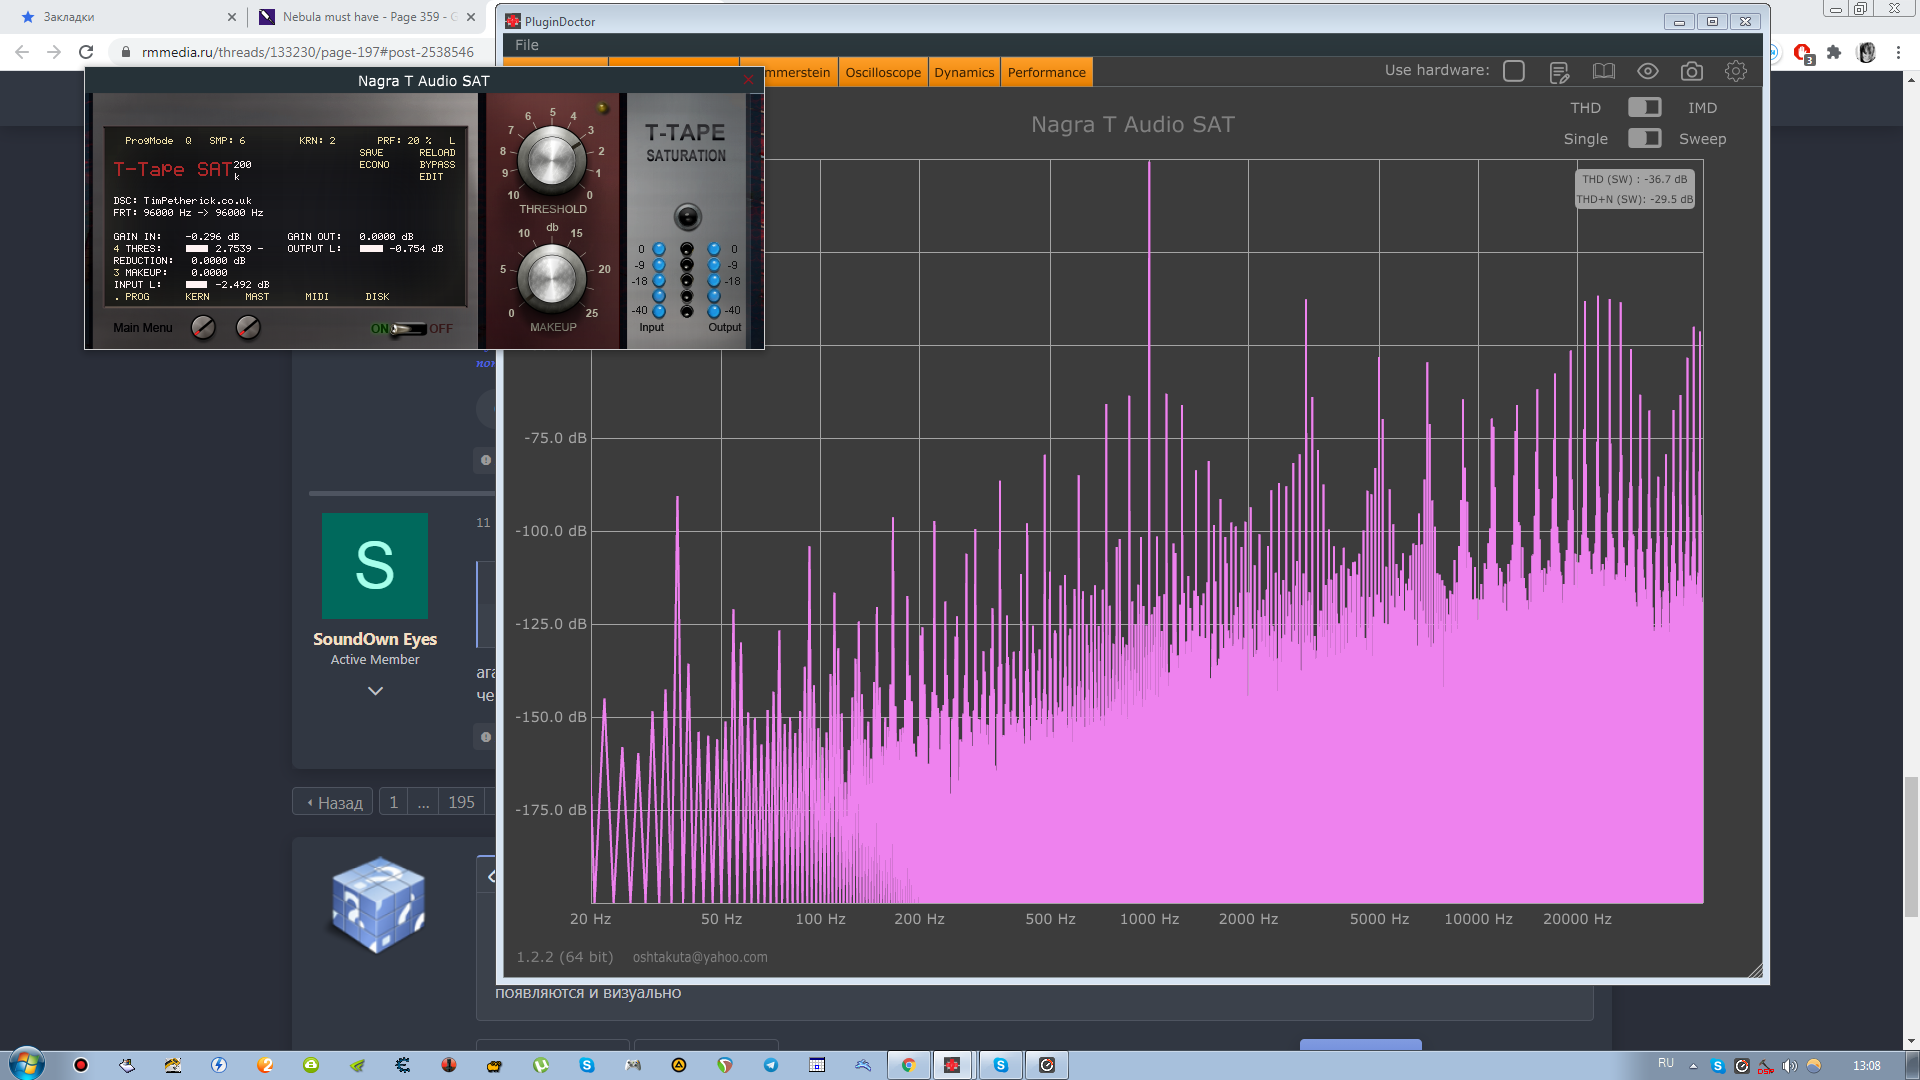Open Chrome from the taskbar

908,1065
